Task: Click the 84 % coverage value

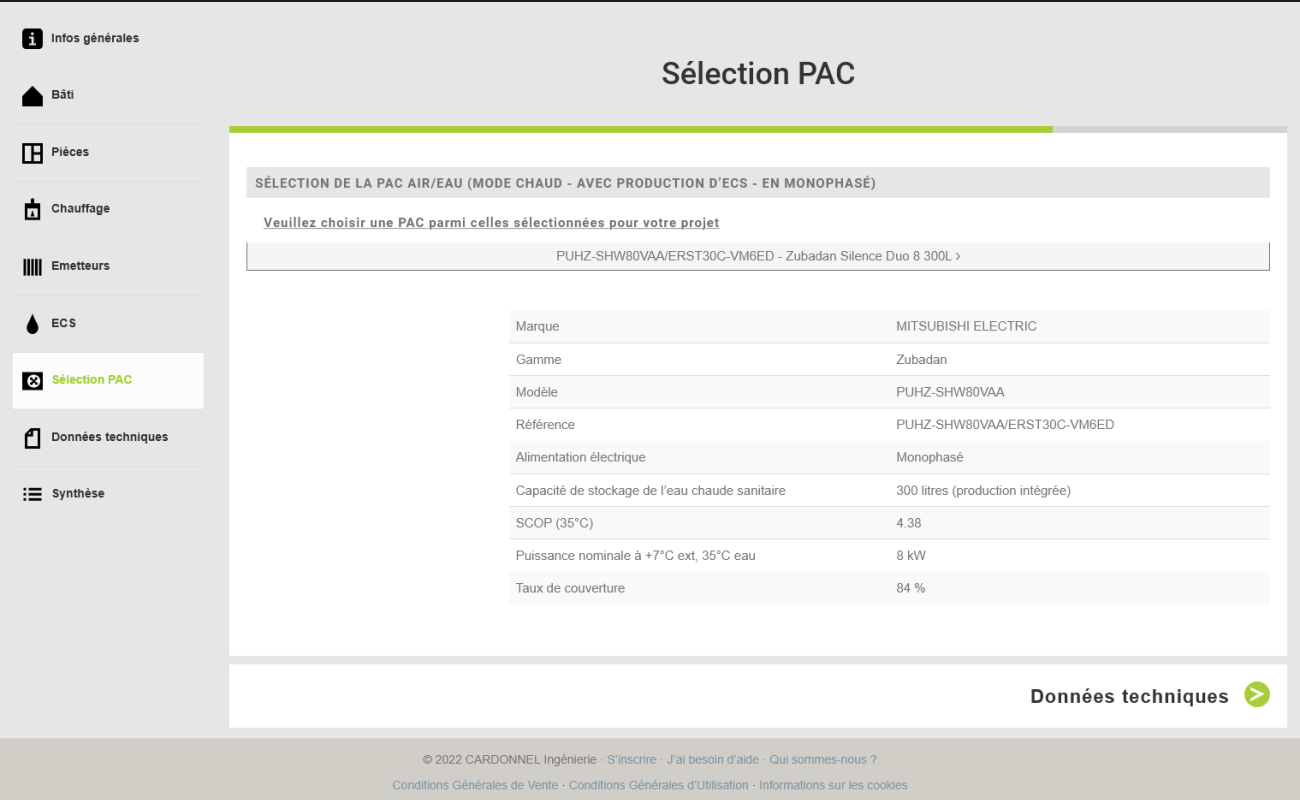Action: pyautogui.click(x=910, y=588)
